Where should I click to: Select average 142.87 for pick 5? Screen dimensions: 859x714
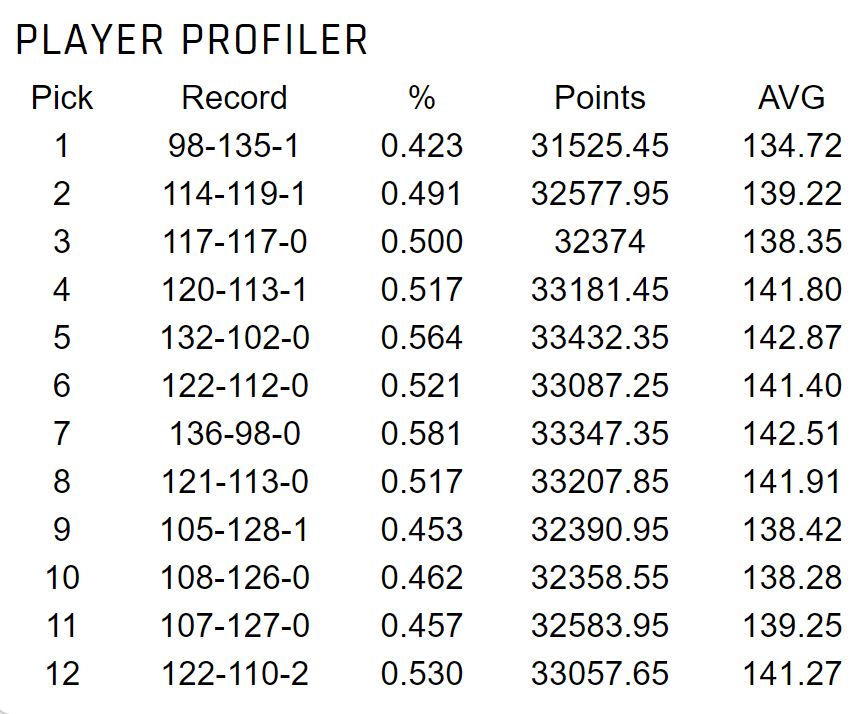click(792, 338)
